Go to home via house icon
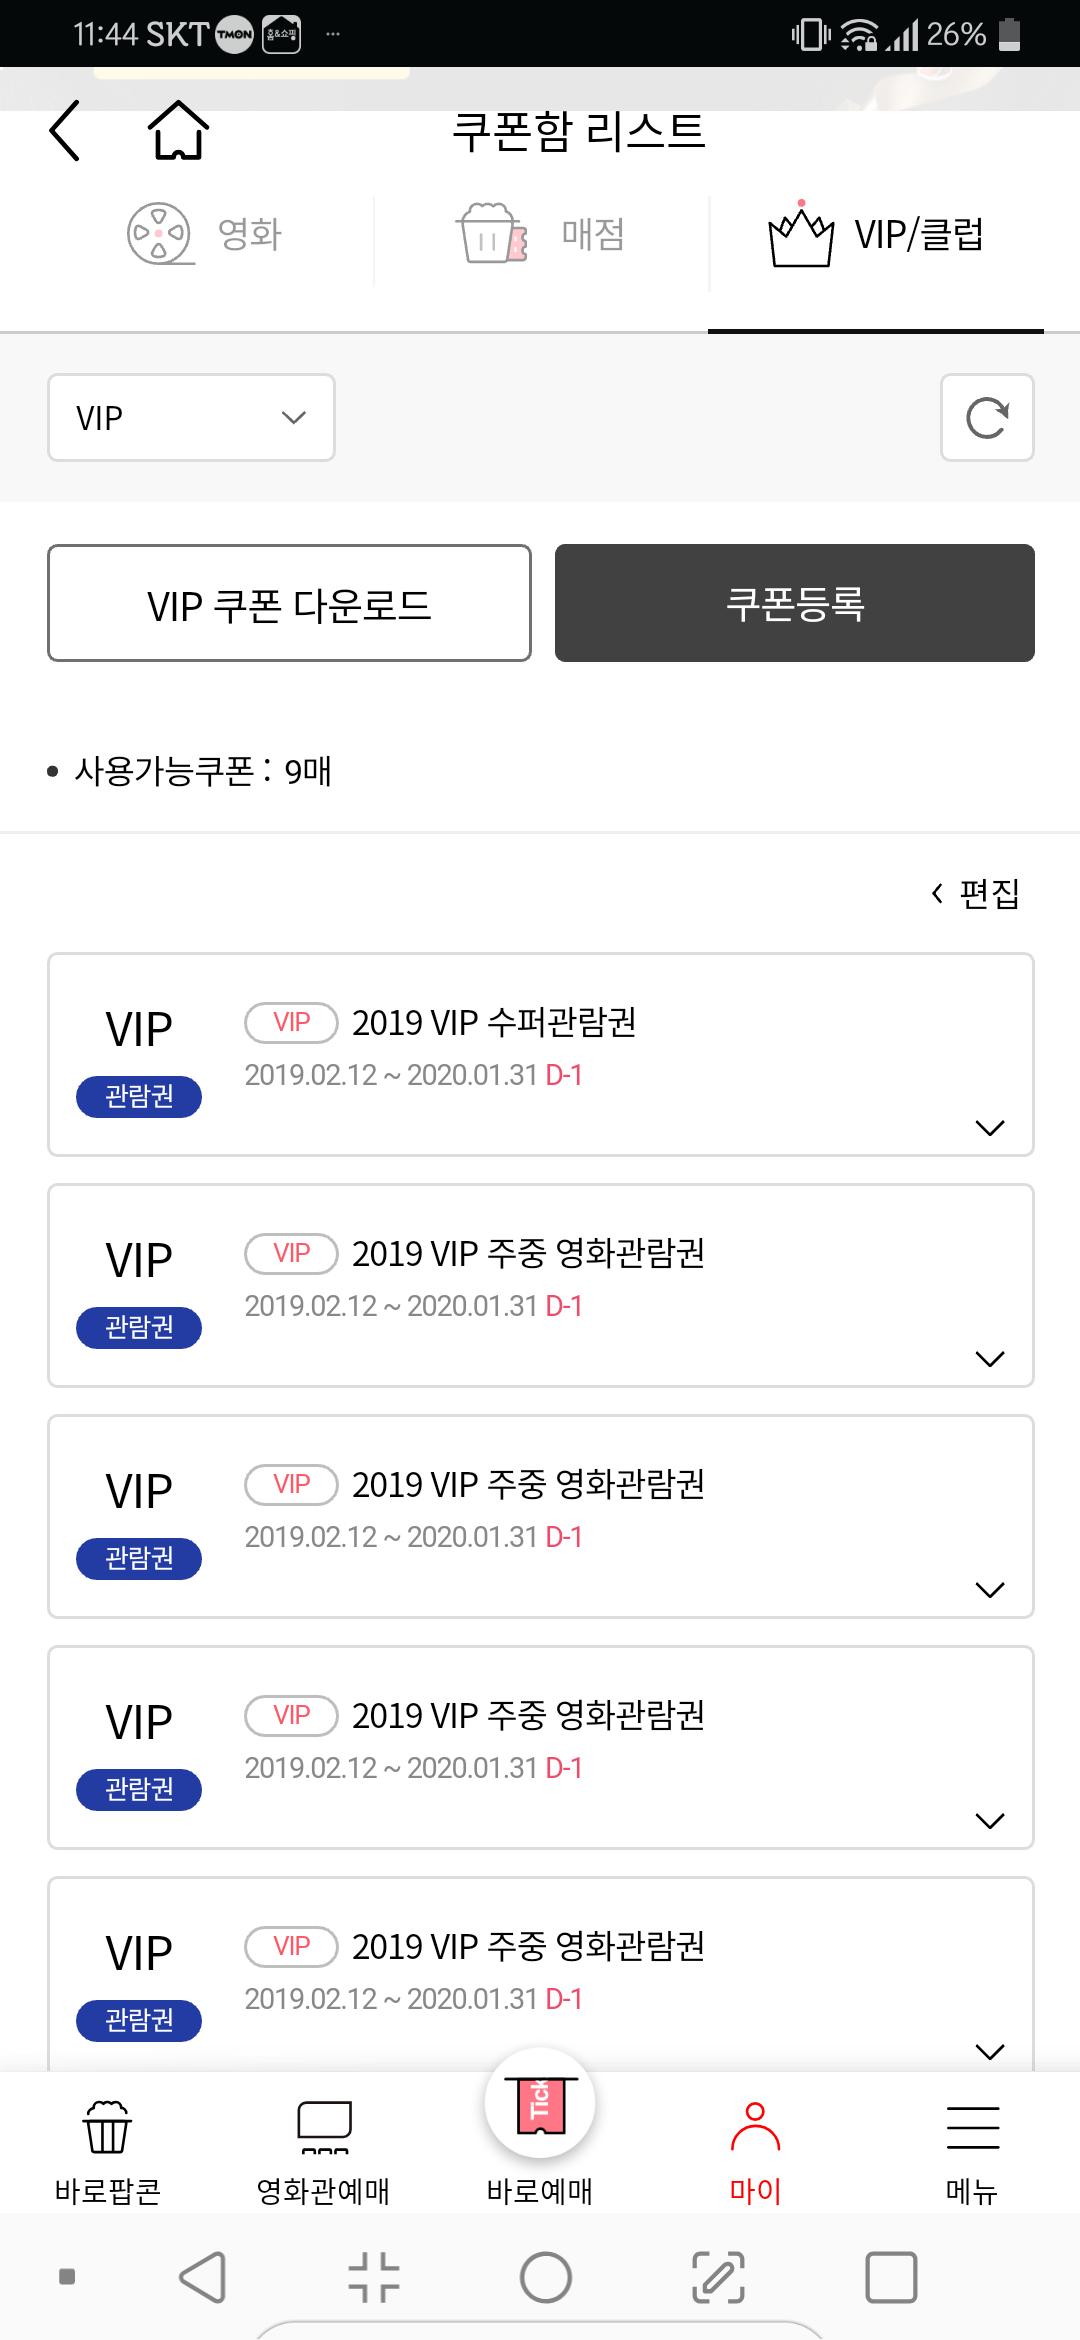This screenshot has height=2340, width=1080. coord(178,131)
